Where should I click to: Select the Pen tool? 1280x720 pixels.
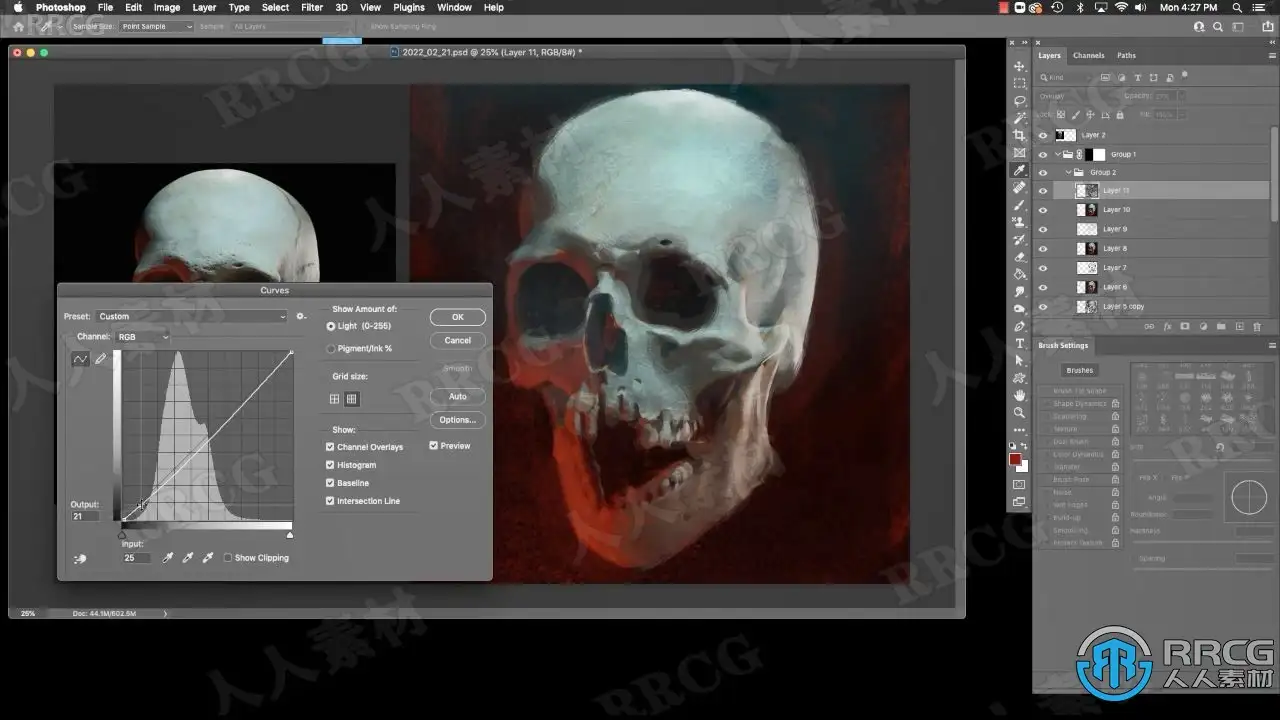(1019, 326)
